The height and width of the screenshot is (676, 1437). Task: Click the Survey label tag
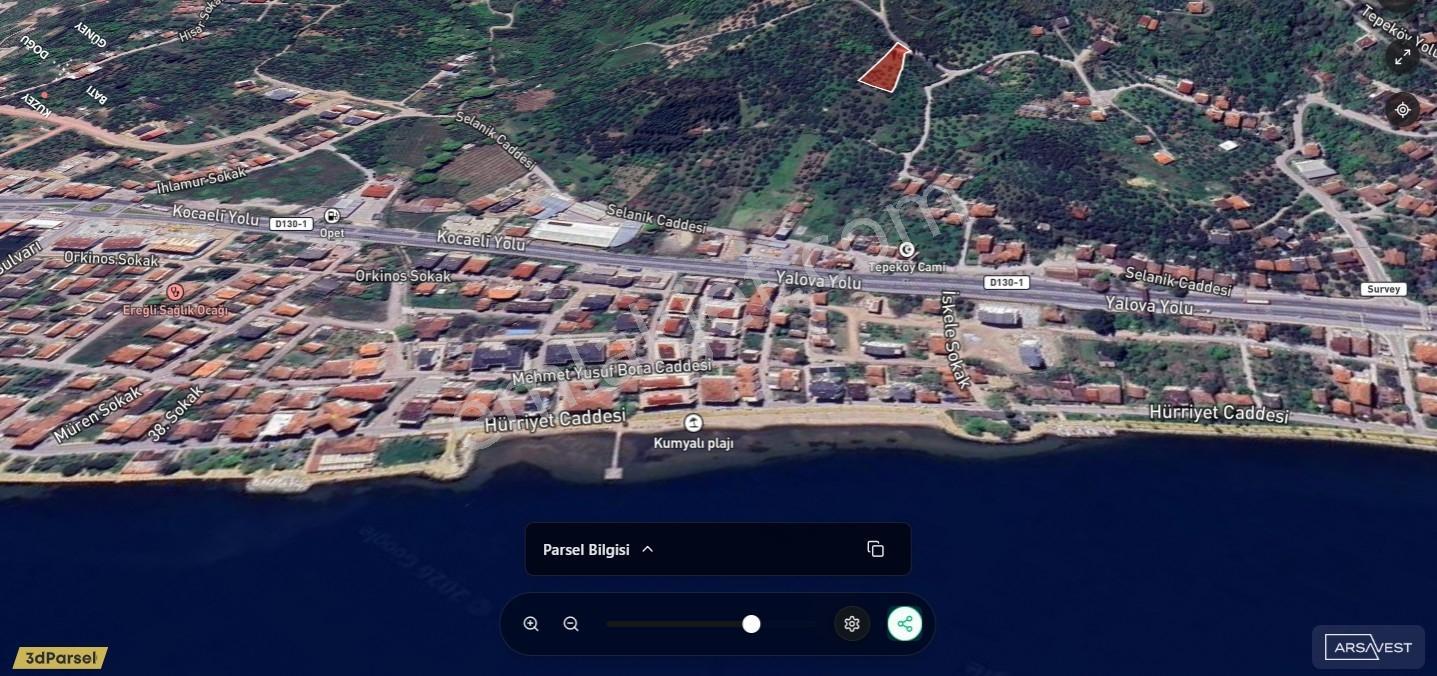point(1383,289)
